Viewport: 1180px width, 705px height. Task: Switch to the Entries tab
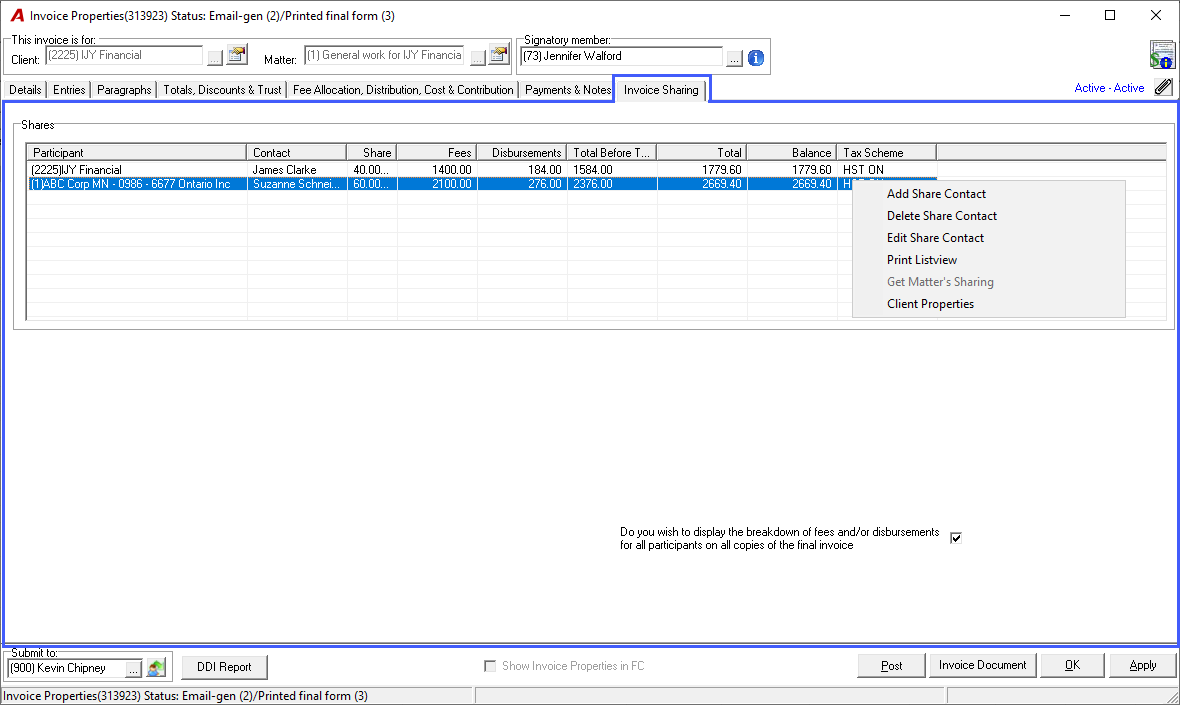69,90
